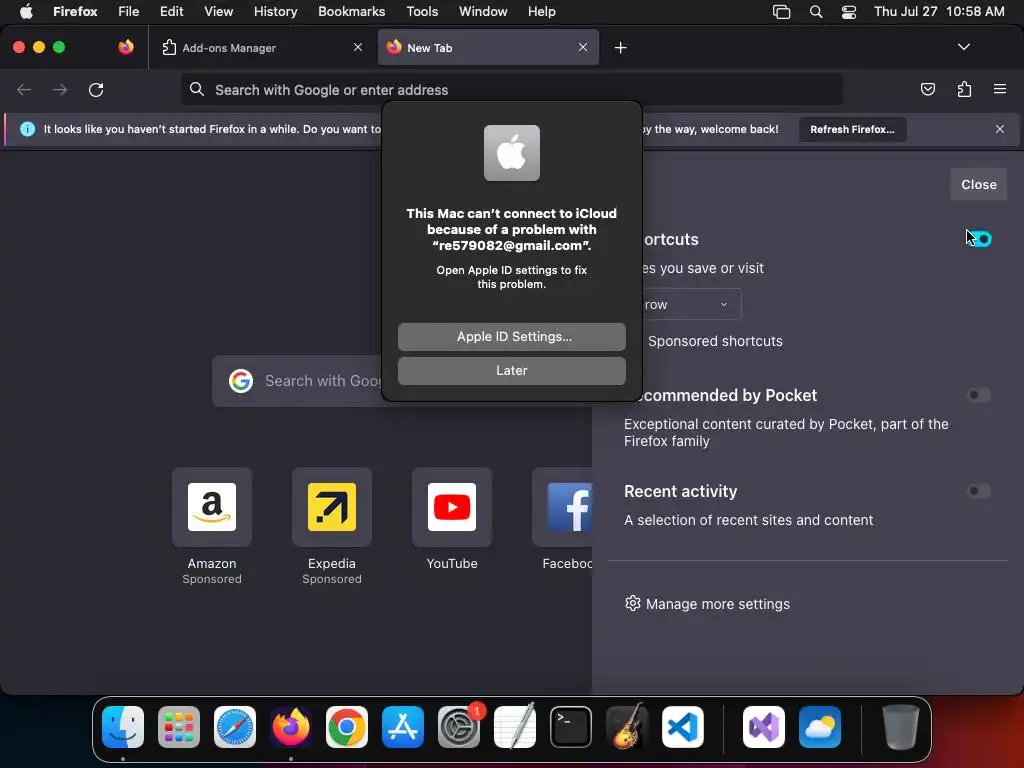Screen dimensions: 1024x768
Task: Open System Settings from the Dock
Action: pos(459,727)
